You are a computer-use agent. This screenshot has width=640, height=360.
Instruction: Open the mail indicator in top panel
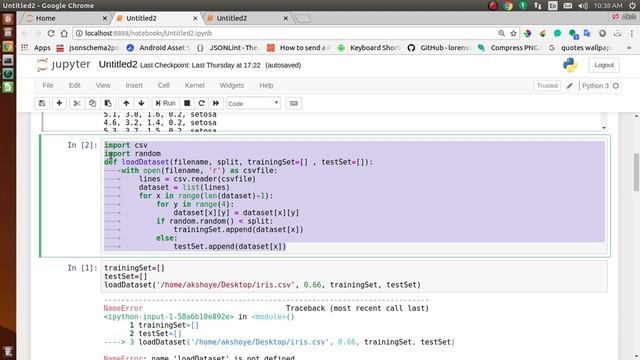pyautogui.click(x=568, y=5)
